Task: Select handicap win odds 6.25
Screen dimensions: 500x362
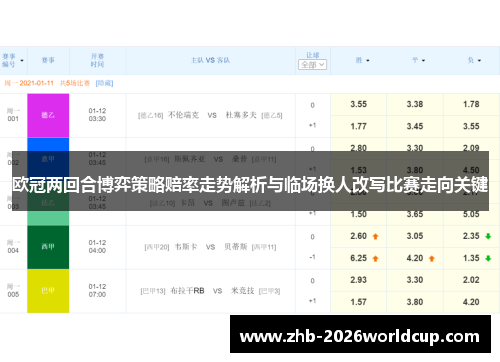Action: point(359,258)
